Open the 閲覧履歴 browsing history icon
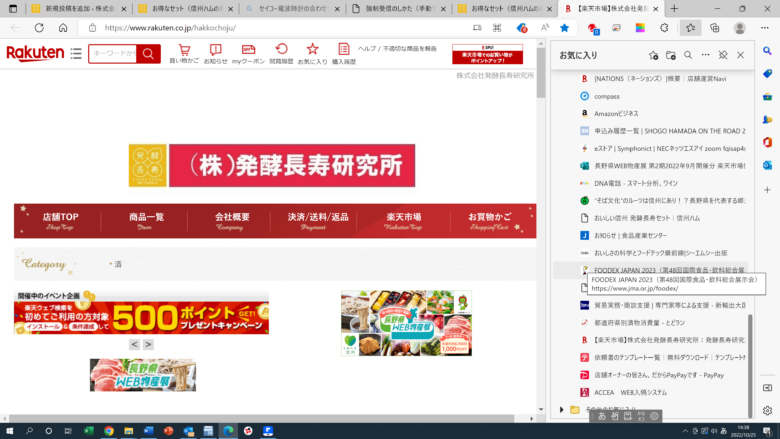The image size is (780, 439). click(x=281, y=53)
